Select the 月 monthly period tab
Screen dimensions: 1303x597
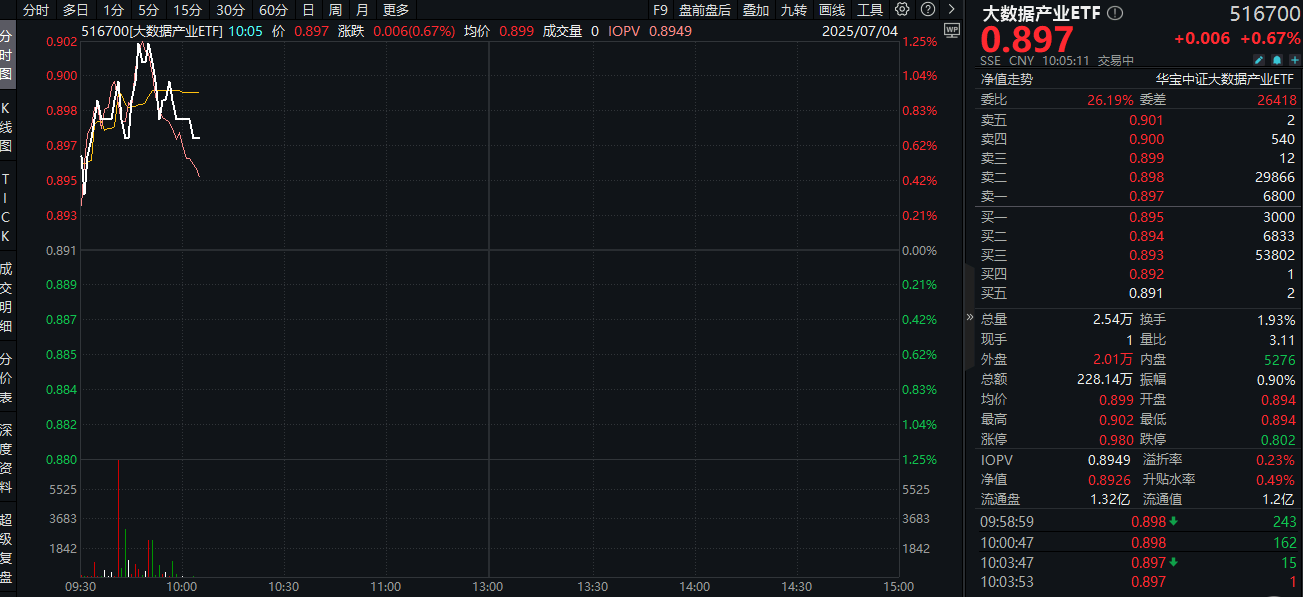[362, 9]
